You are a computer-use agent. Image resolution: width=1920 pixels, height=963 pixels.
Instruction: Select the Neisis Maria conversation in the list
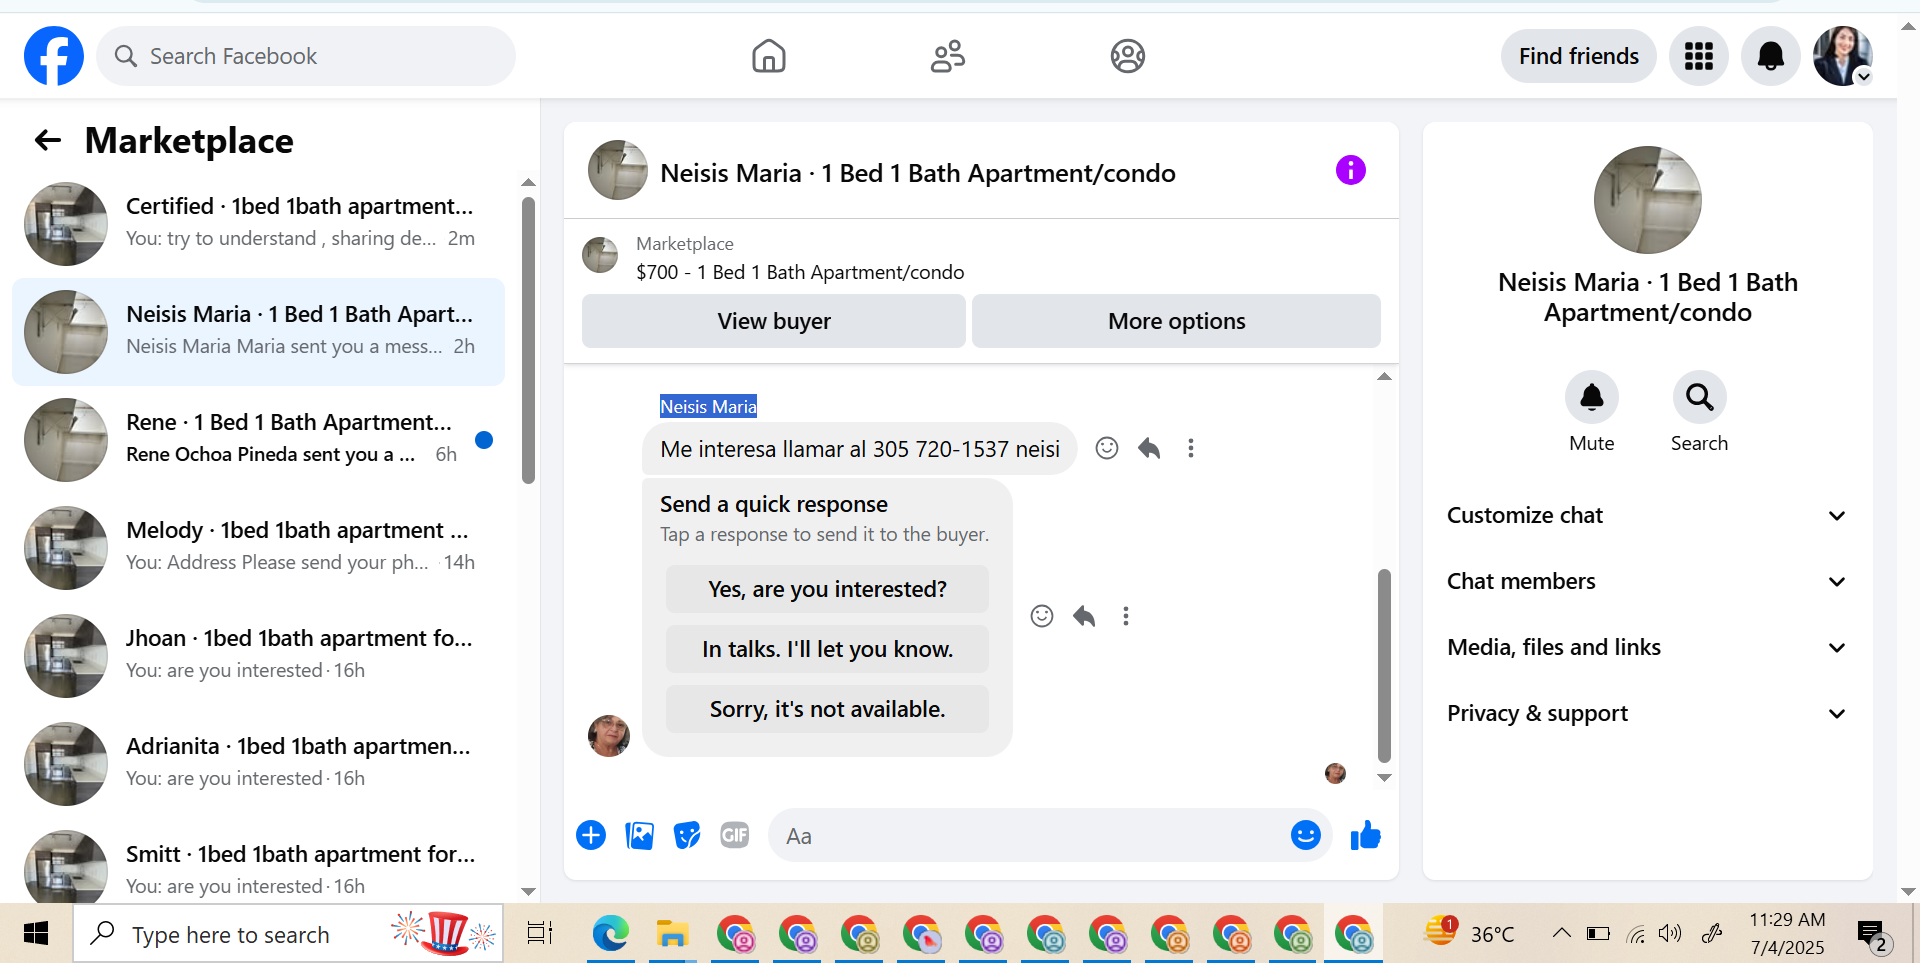pyautogui.click(x=258, y=331)
